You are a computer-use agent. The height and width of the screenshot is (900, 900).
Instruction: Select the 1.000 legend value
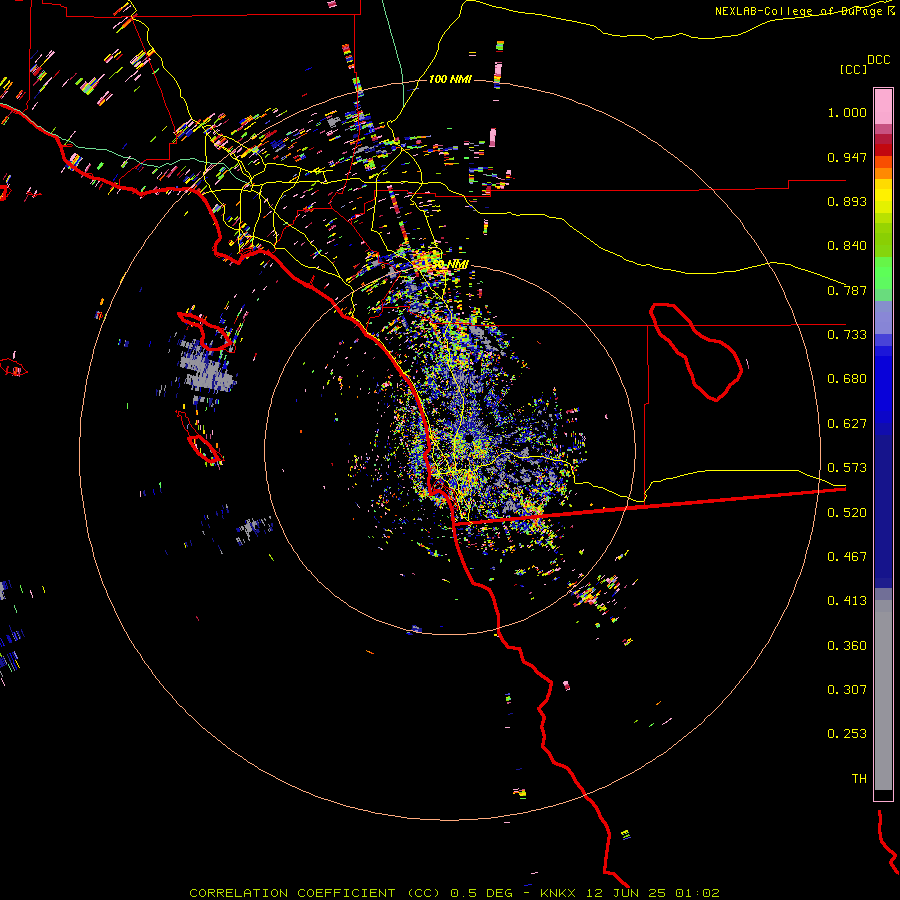coord(847,112)
